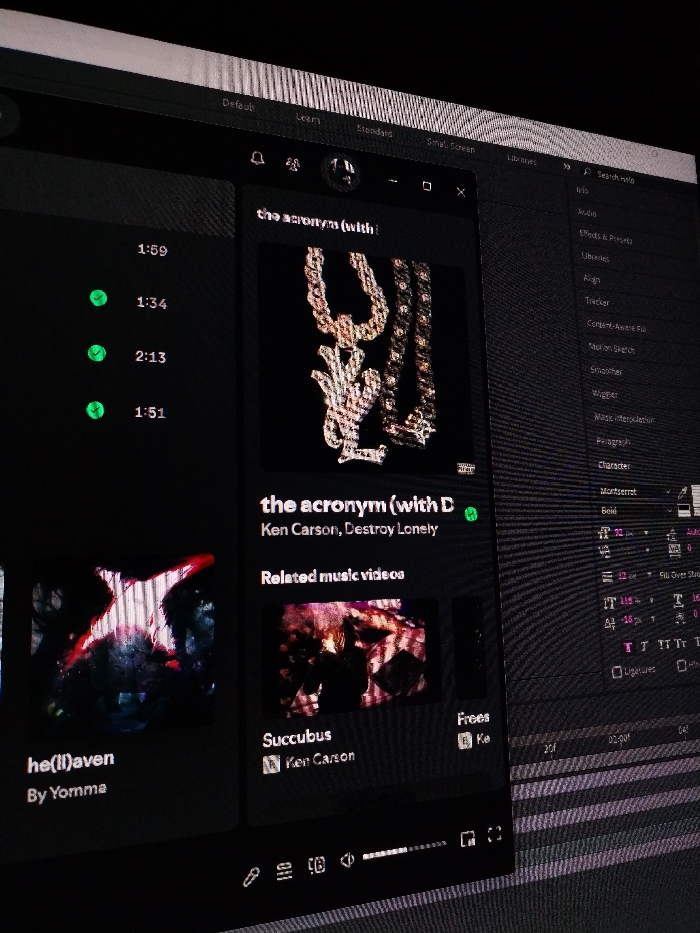Select the Character panel header
Viewport: 700px width, 933px height.
(614, 465)
